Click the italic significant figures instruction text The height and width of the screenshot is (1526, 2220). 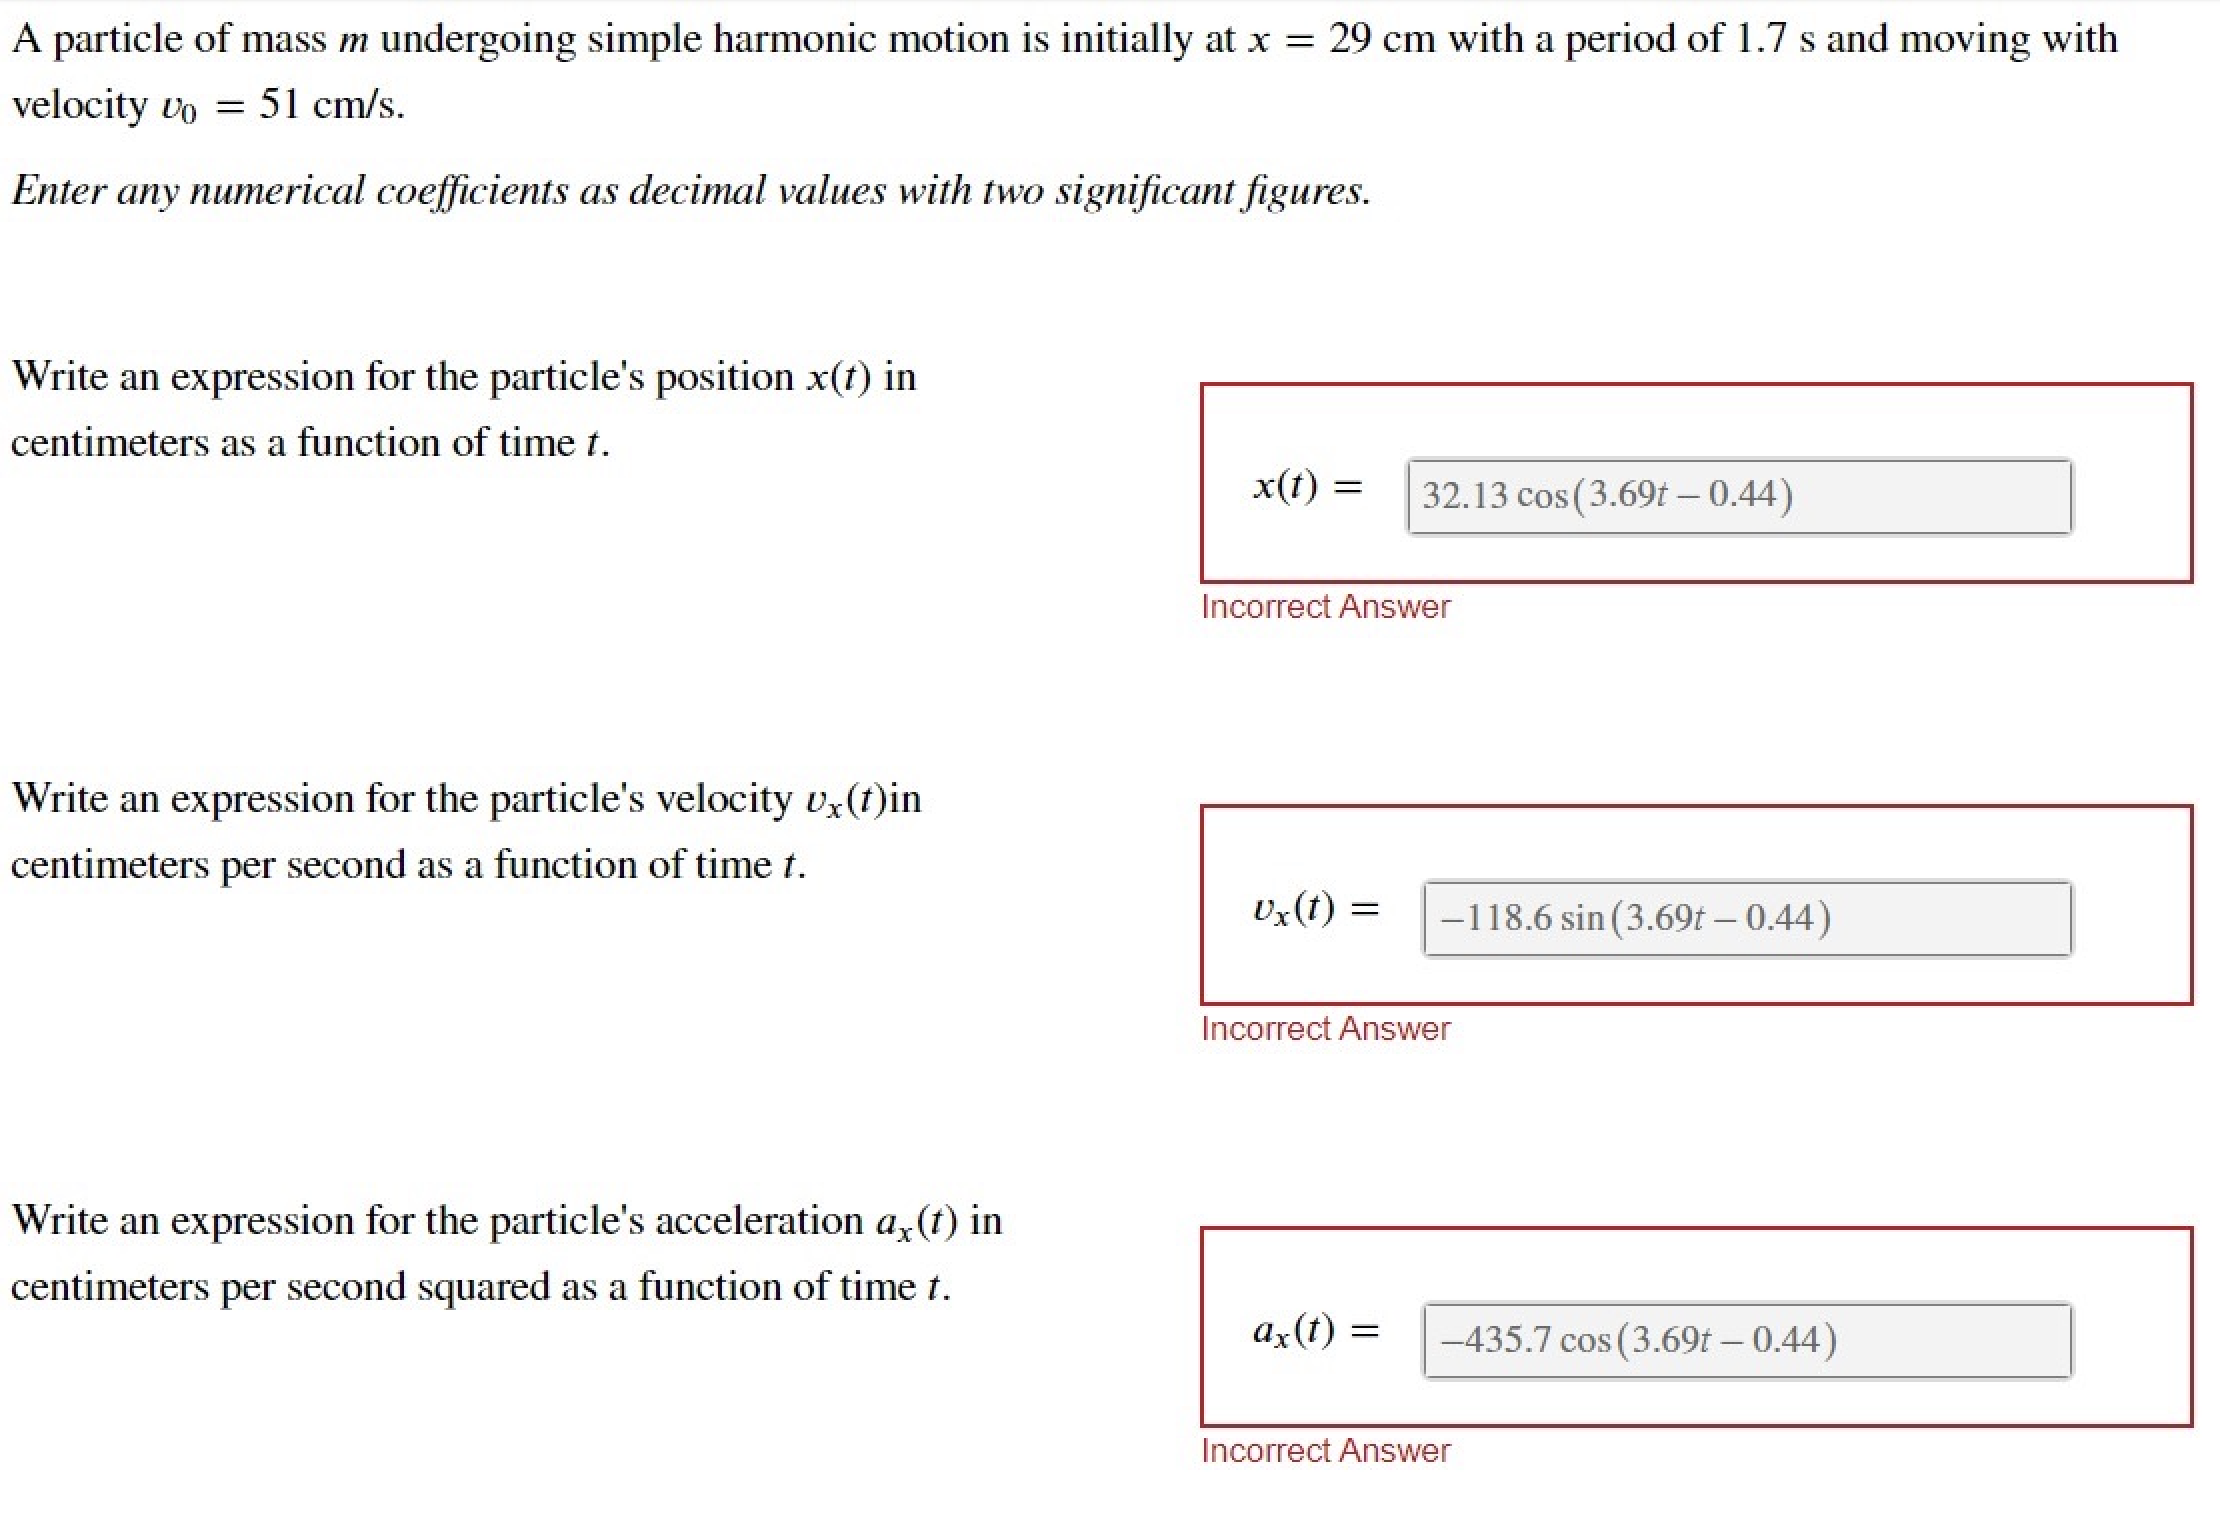[x=690, y=191]
